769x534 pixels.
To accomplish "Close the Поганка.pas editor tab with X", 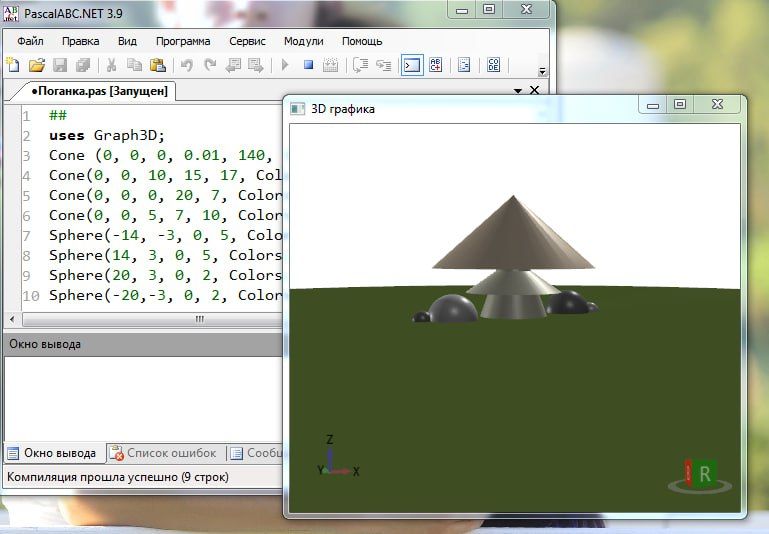I will click(534, 90).
